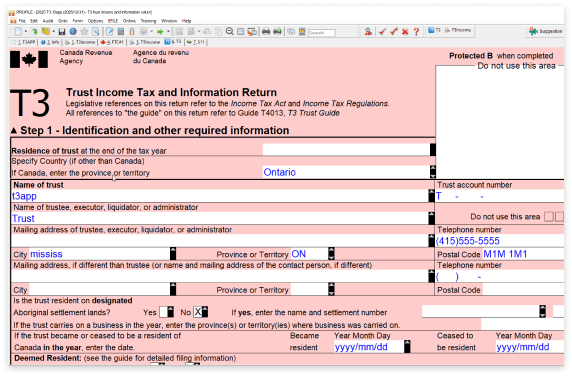Click the red question mark icon
Viewport: 572px width, 376px height.
[416, 32]
